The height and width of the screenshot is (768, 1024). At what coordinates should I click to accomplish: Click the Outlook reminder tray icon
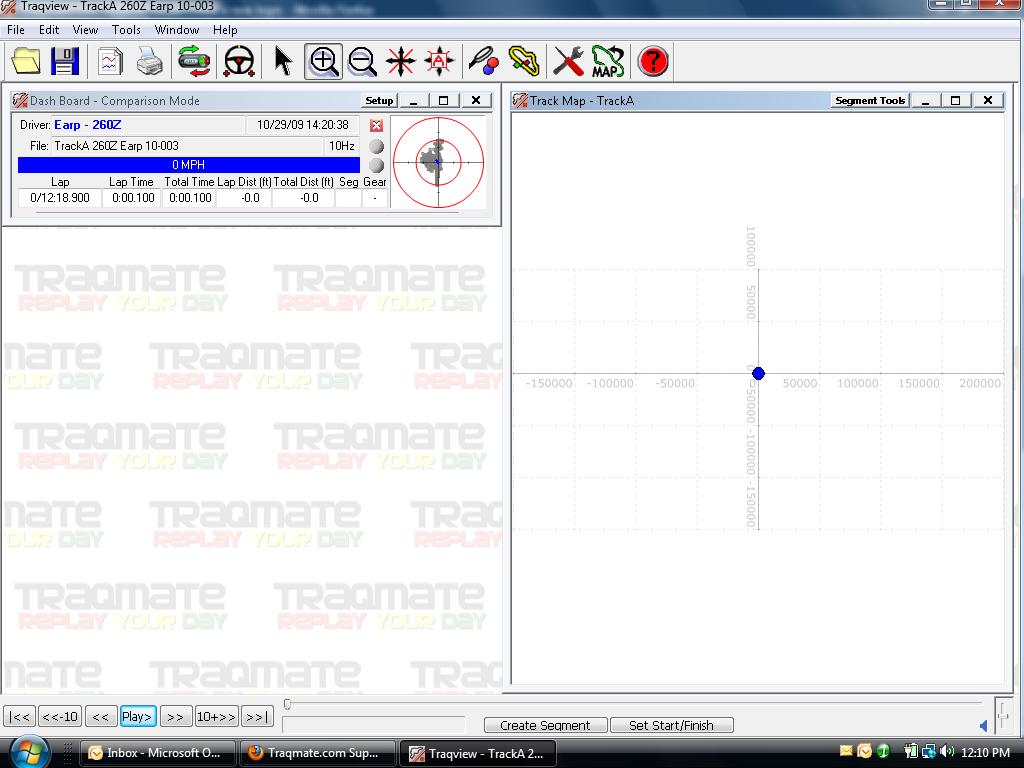(865, 752)
